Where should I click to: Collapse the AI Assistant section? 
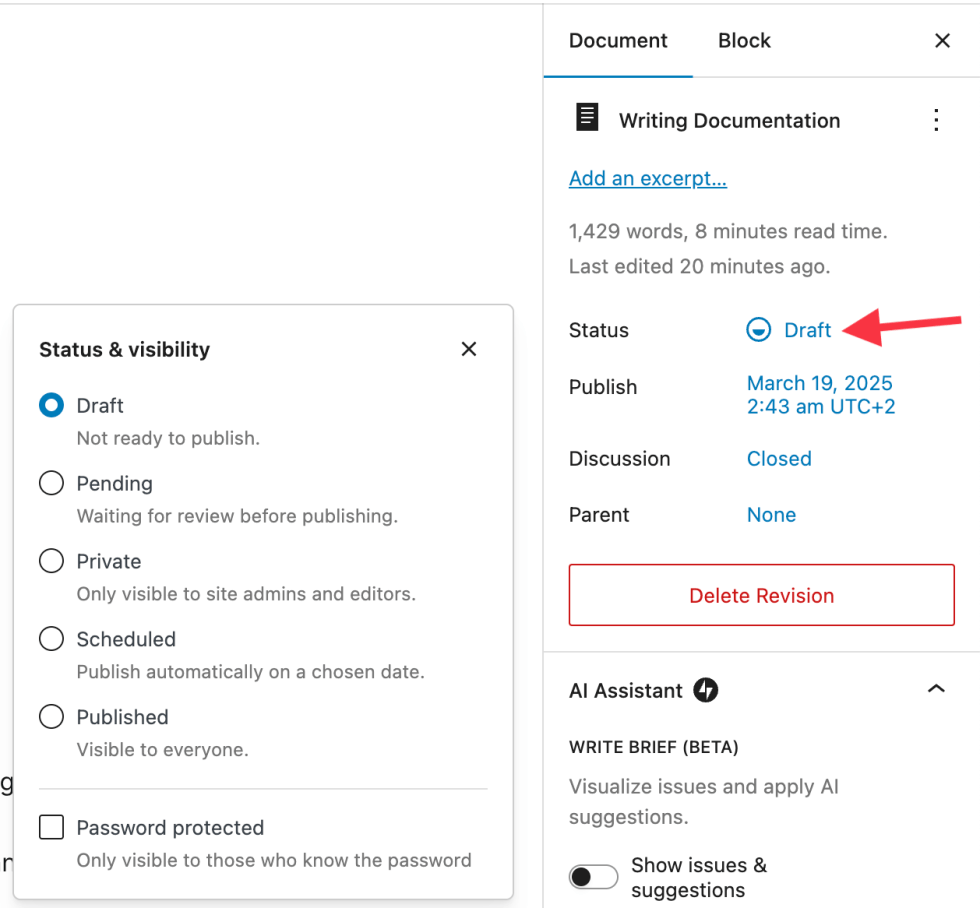936,689
